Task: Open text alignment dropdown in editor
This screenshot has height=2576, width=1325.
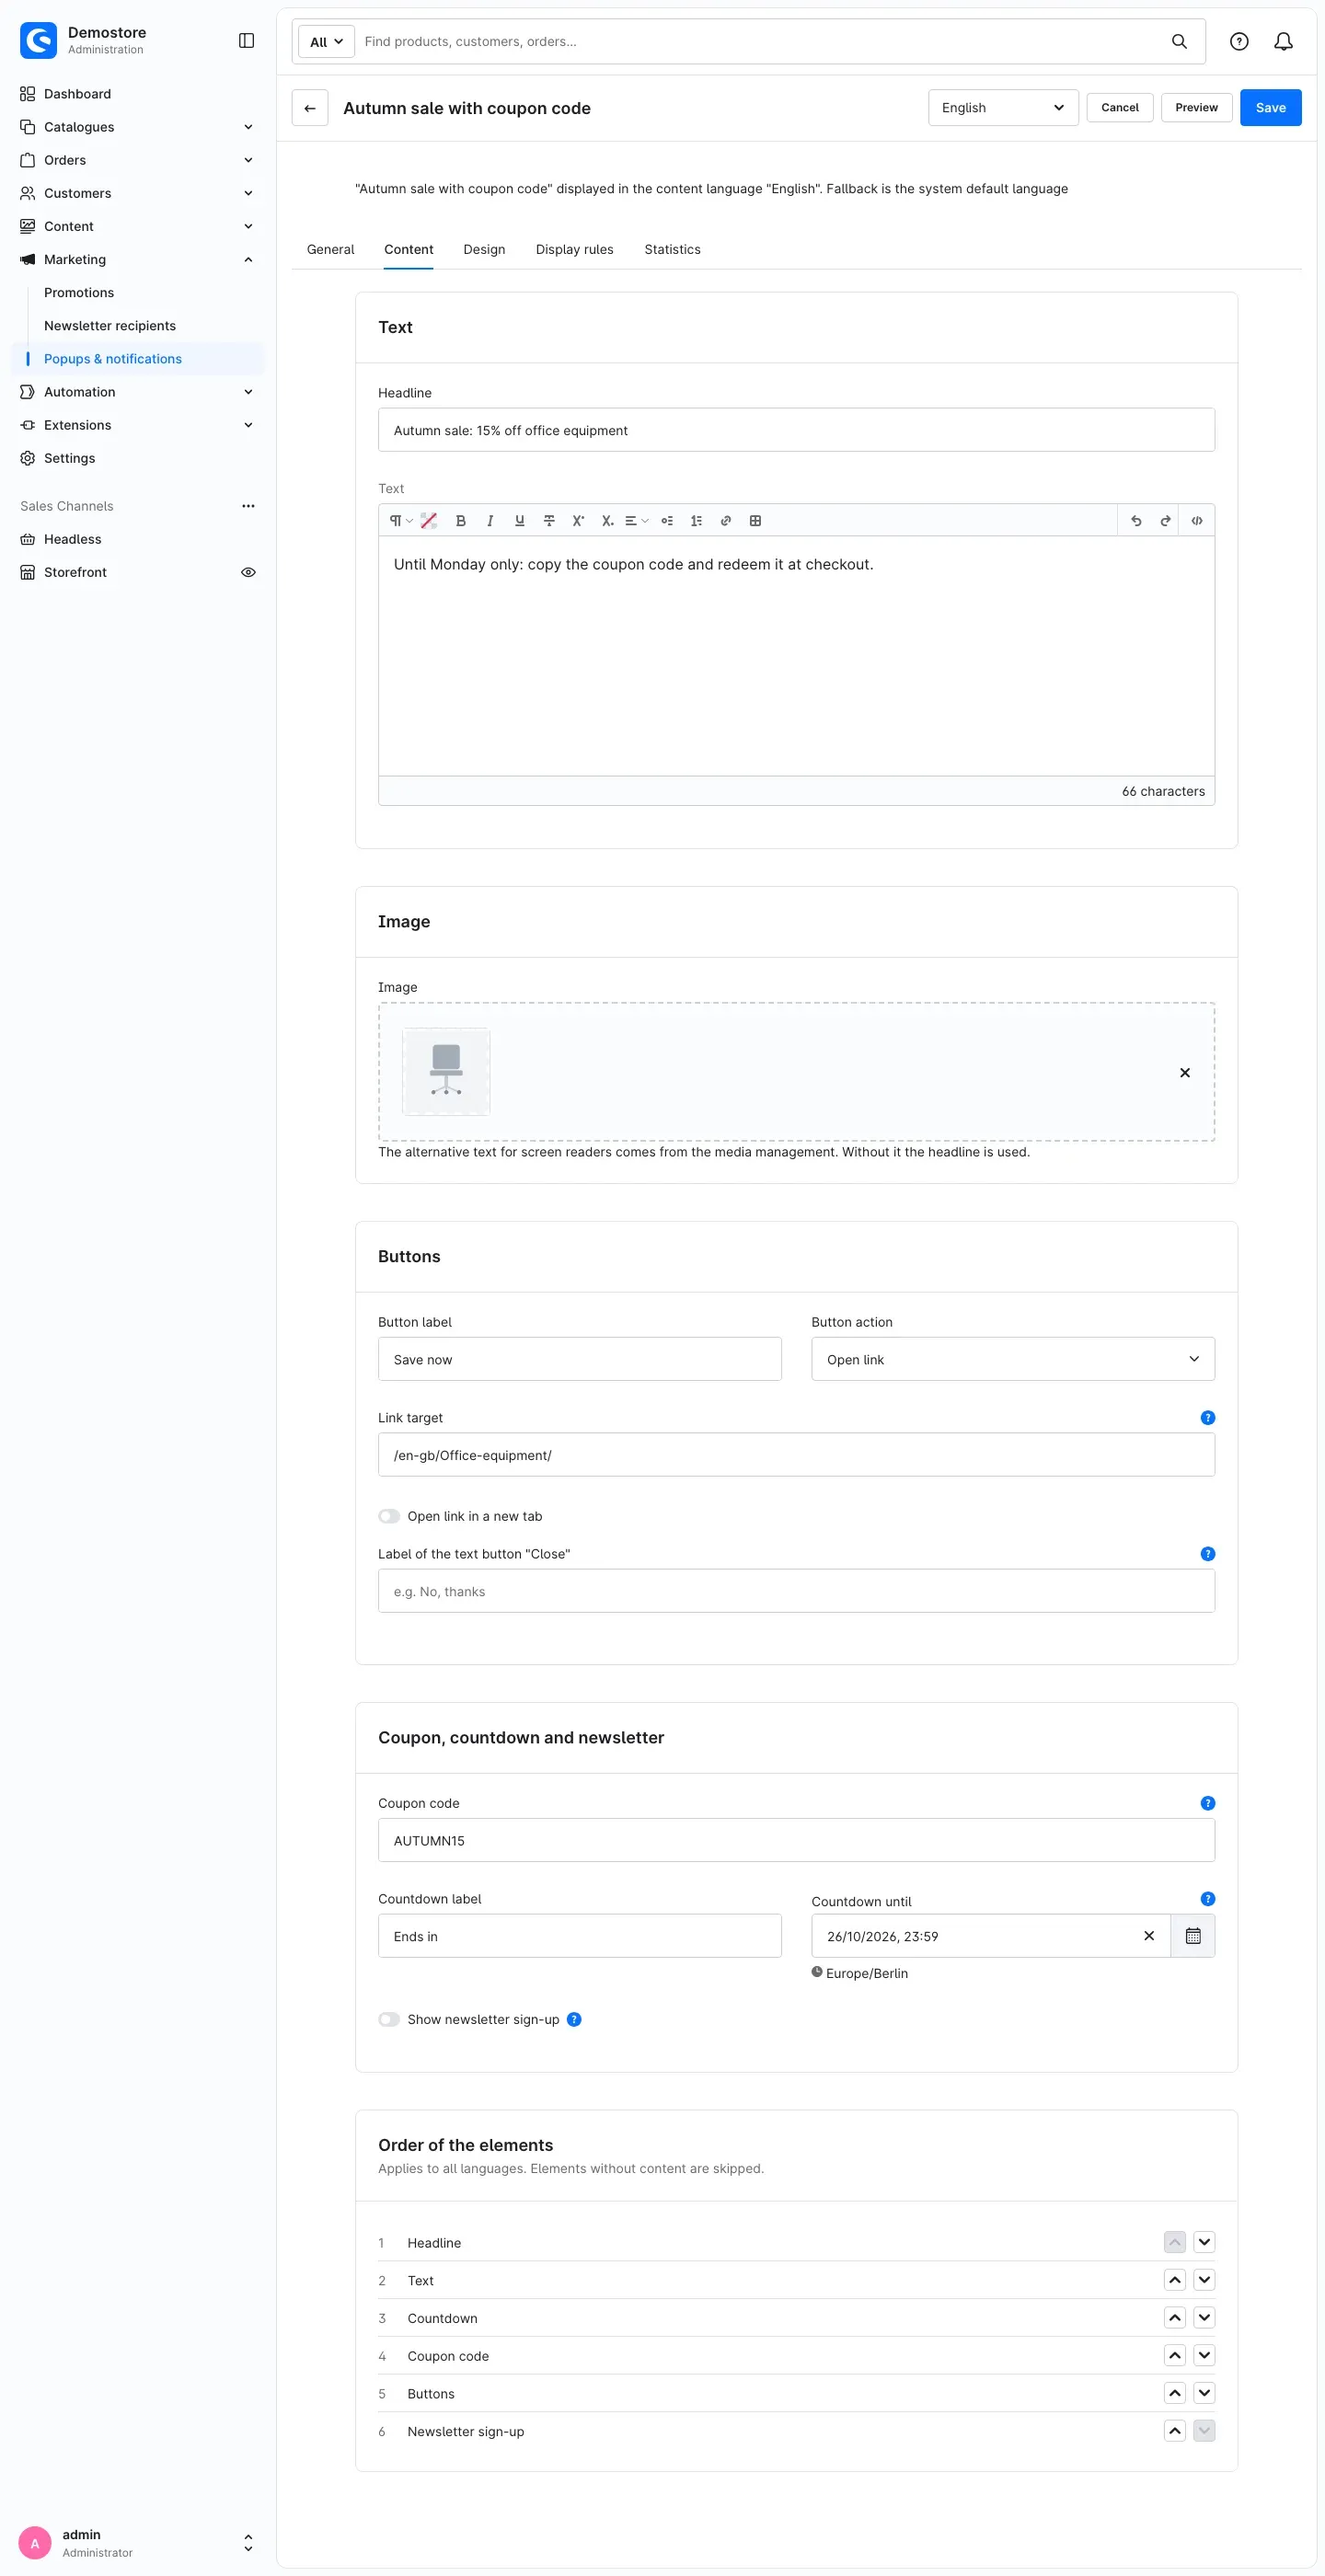Action: click(x=637, y=521)
